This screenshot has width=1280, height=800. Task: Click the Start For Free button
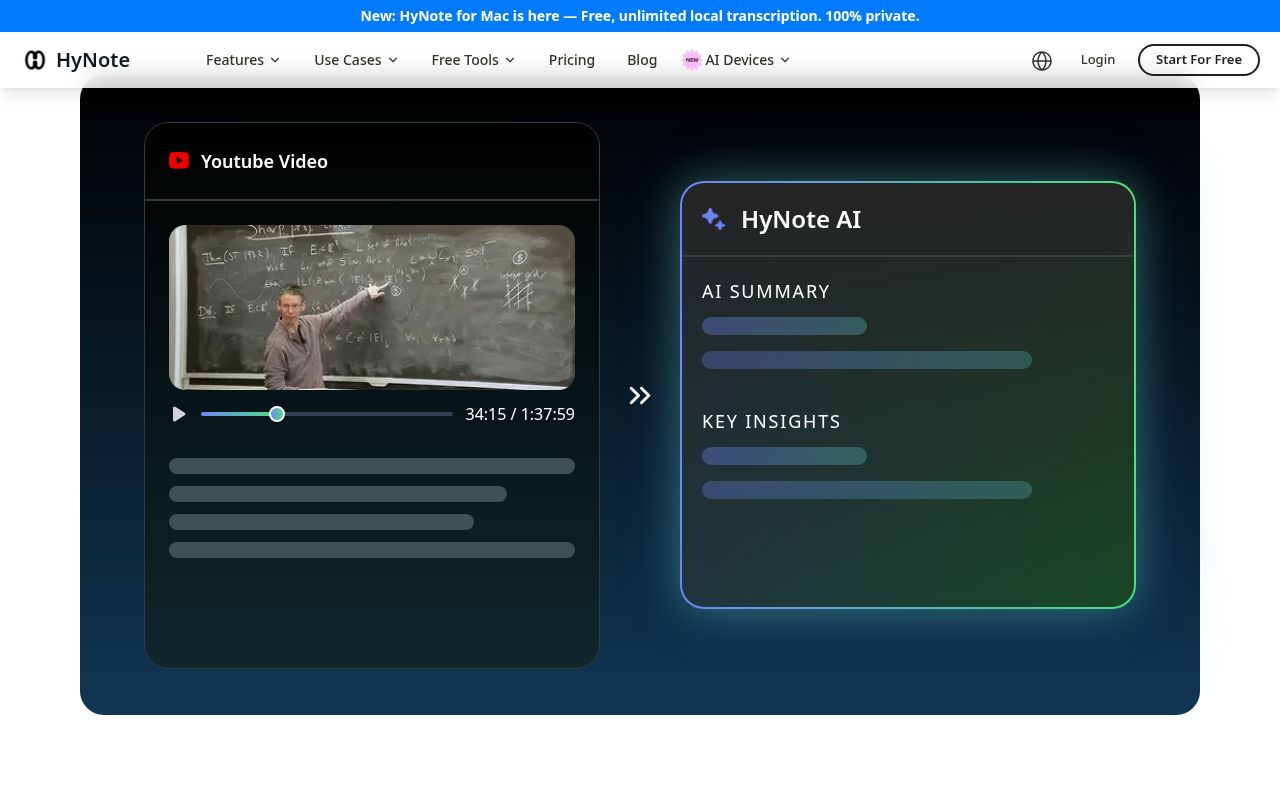(x=1199, y=60)
